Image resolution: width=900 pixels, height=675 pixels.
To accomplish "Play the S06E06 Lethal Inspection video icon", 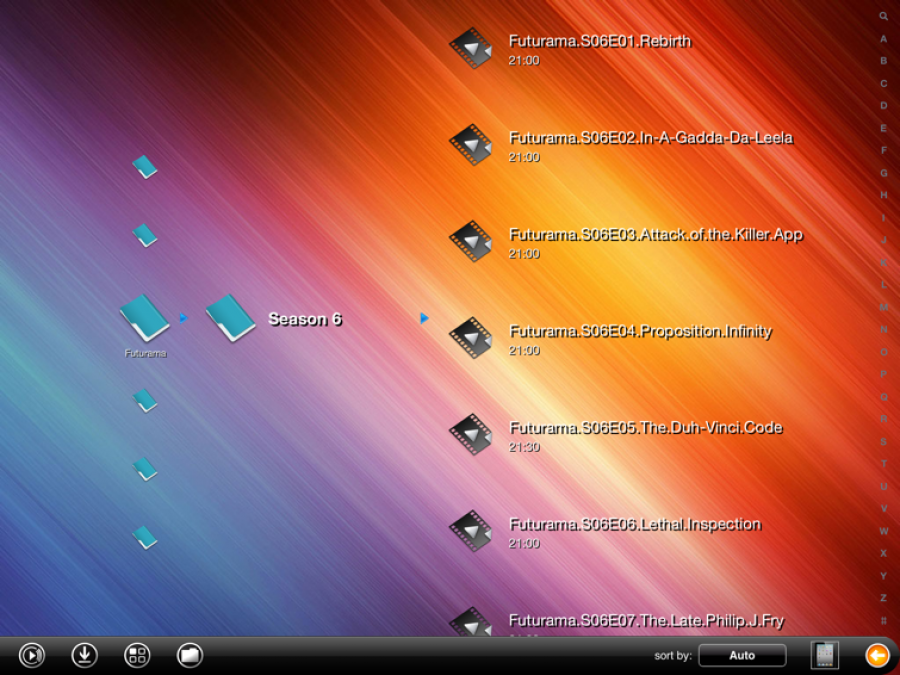I will pyautogui.click(x=471, y=531).
